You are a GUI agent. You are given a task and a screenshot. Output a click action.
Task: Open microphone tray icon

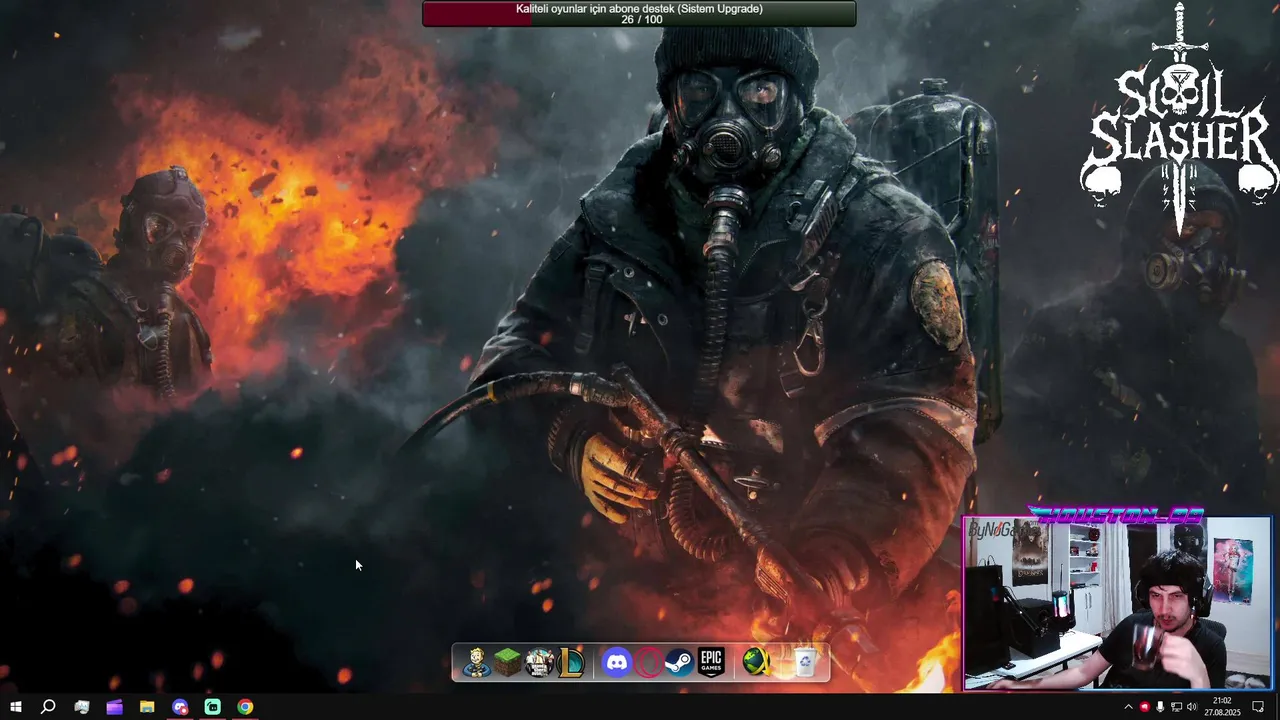pos(1160,707)
